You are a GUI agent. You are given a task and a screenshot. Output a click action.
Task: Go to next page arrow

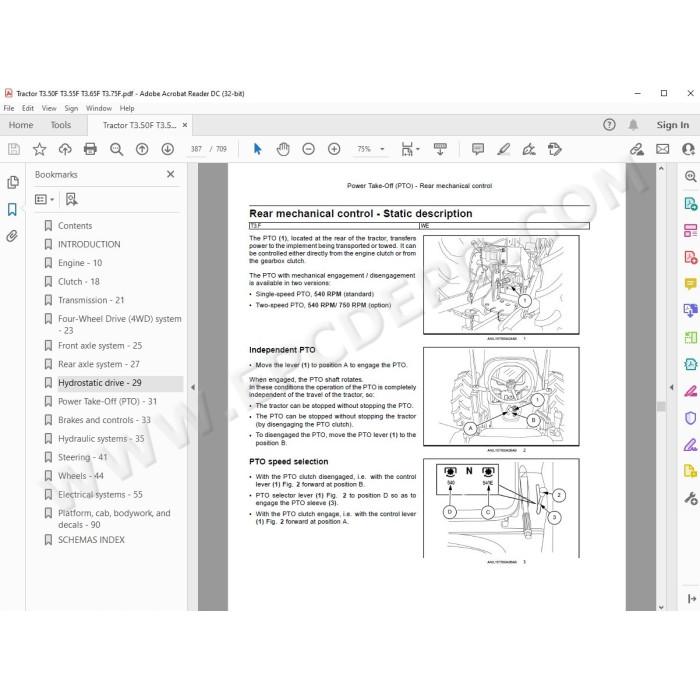(x=167, y=149)
